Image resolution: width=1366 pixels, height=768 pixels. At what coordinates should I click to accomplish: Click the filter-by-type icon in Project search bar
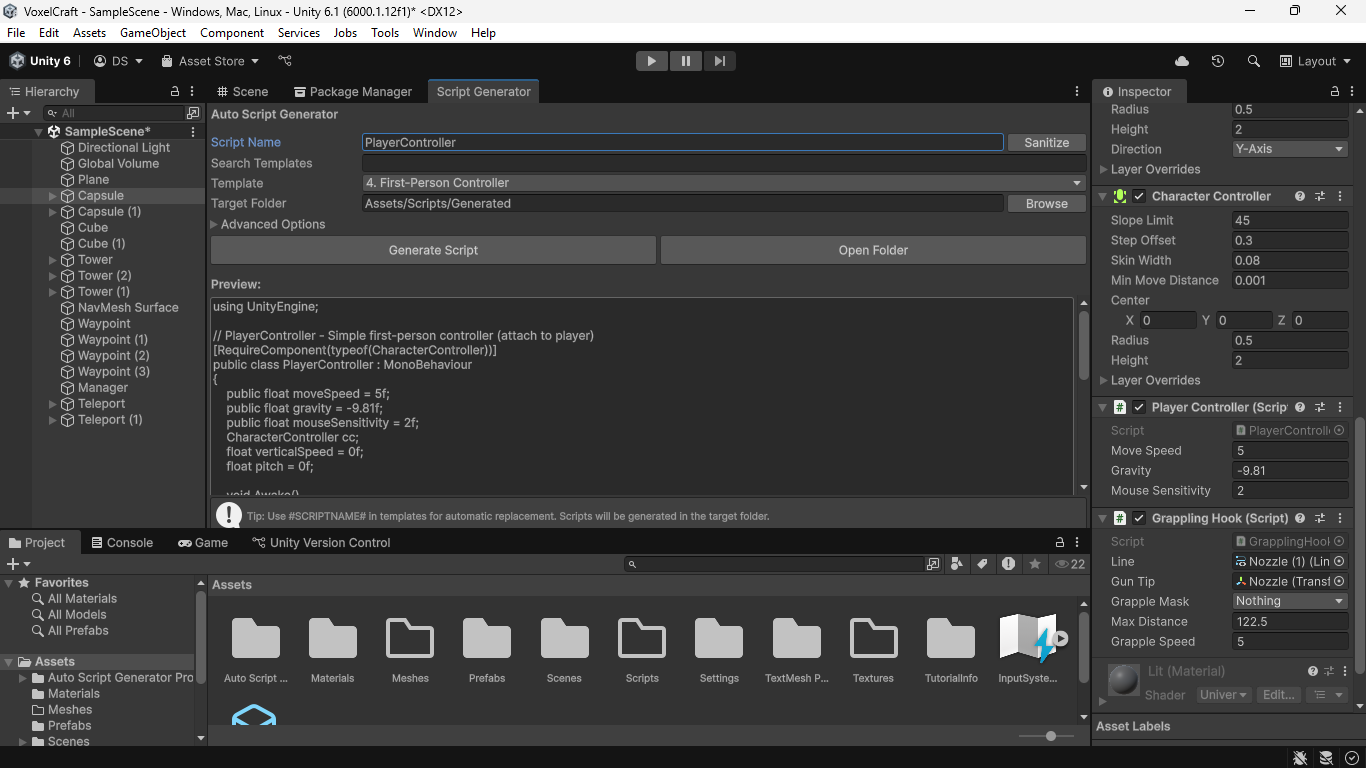pos(957,564)
